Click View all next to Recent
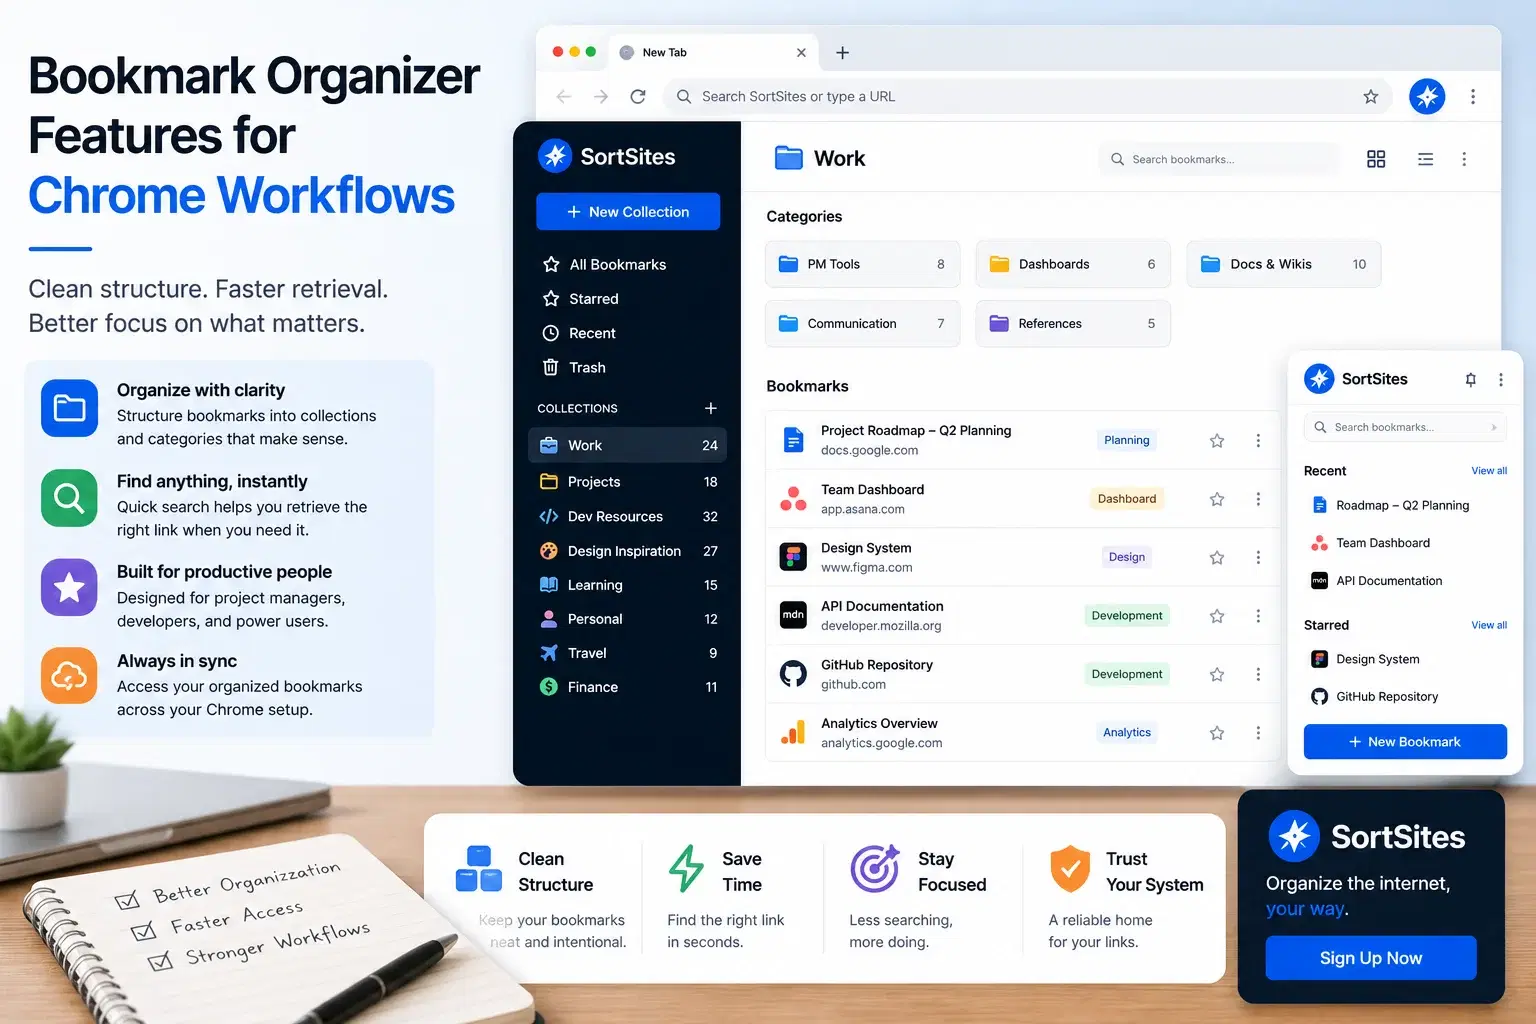 pos(1489,471)
